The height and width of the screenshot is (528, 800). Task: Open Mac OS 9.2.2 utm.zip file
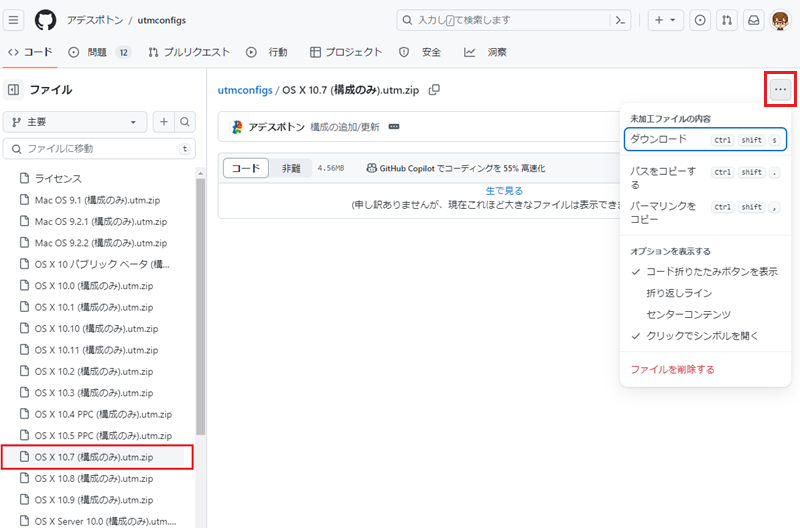click(x=101, y=243)
